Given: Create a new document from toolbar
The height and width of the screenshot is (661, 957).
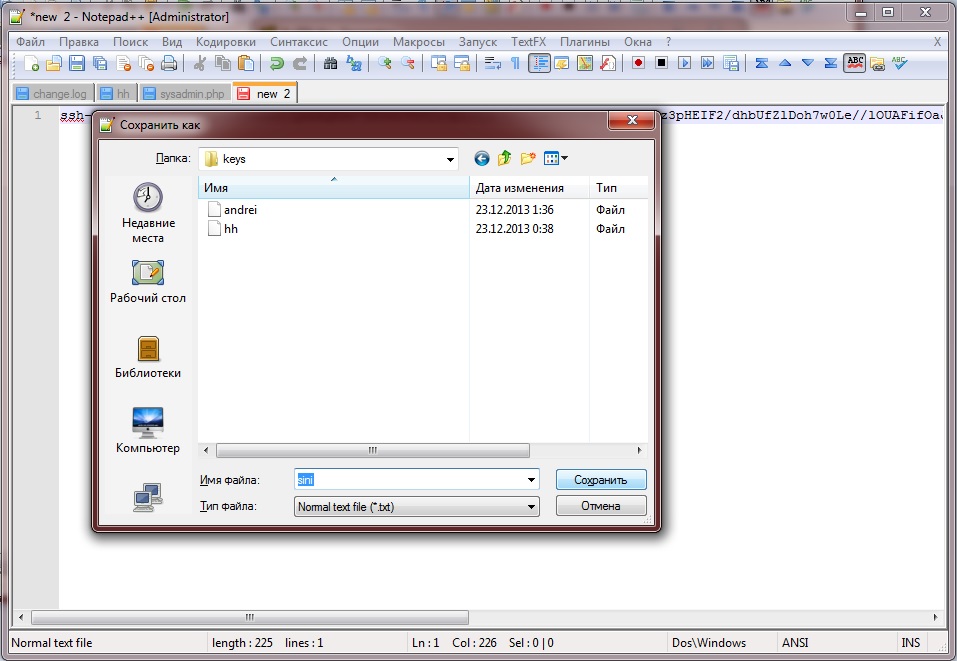Looking at the screenshot, I should point(31,63).
